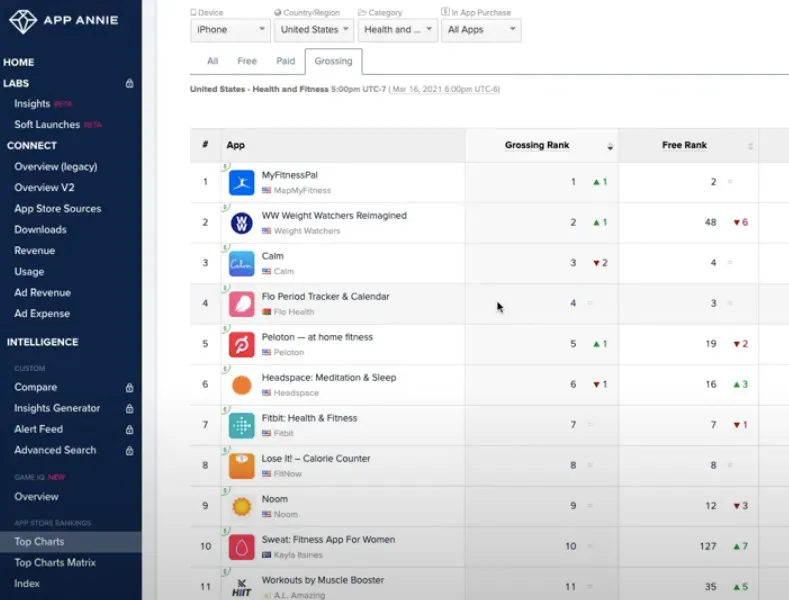Open Flo Health publisher link
This screenshot has height=600, width=789.
294,312
